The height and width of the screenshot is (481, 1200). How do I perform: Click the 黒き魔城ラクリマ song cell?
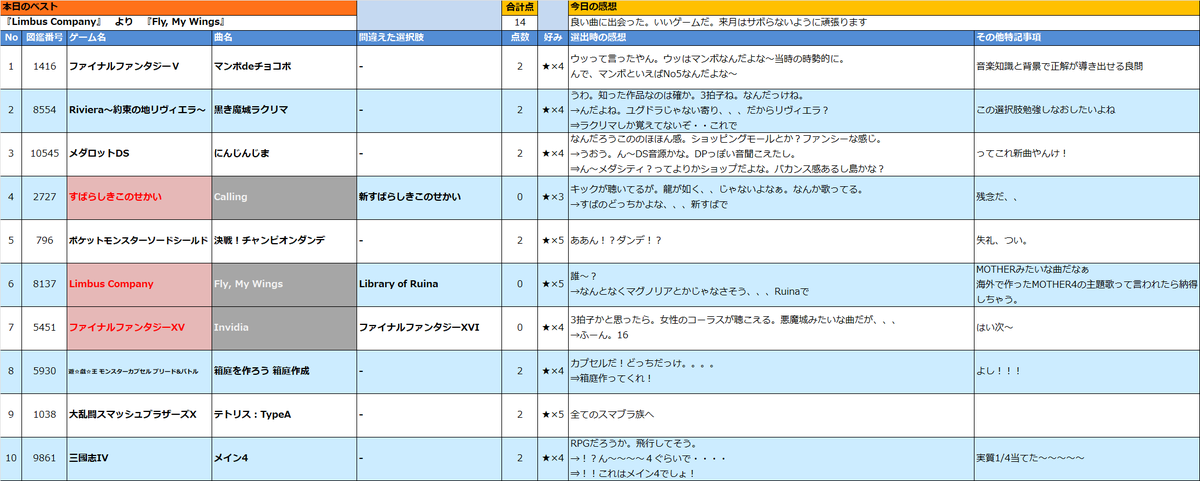(284, 110)
